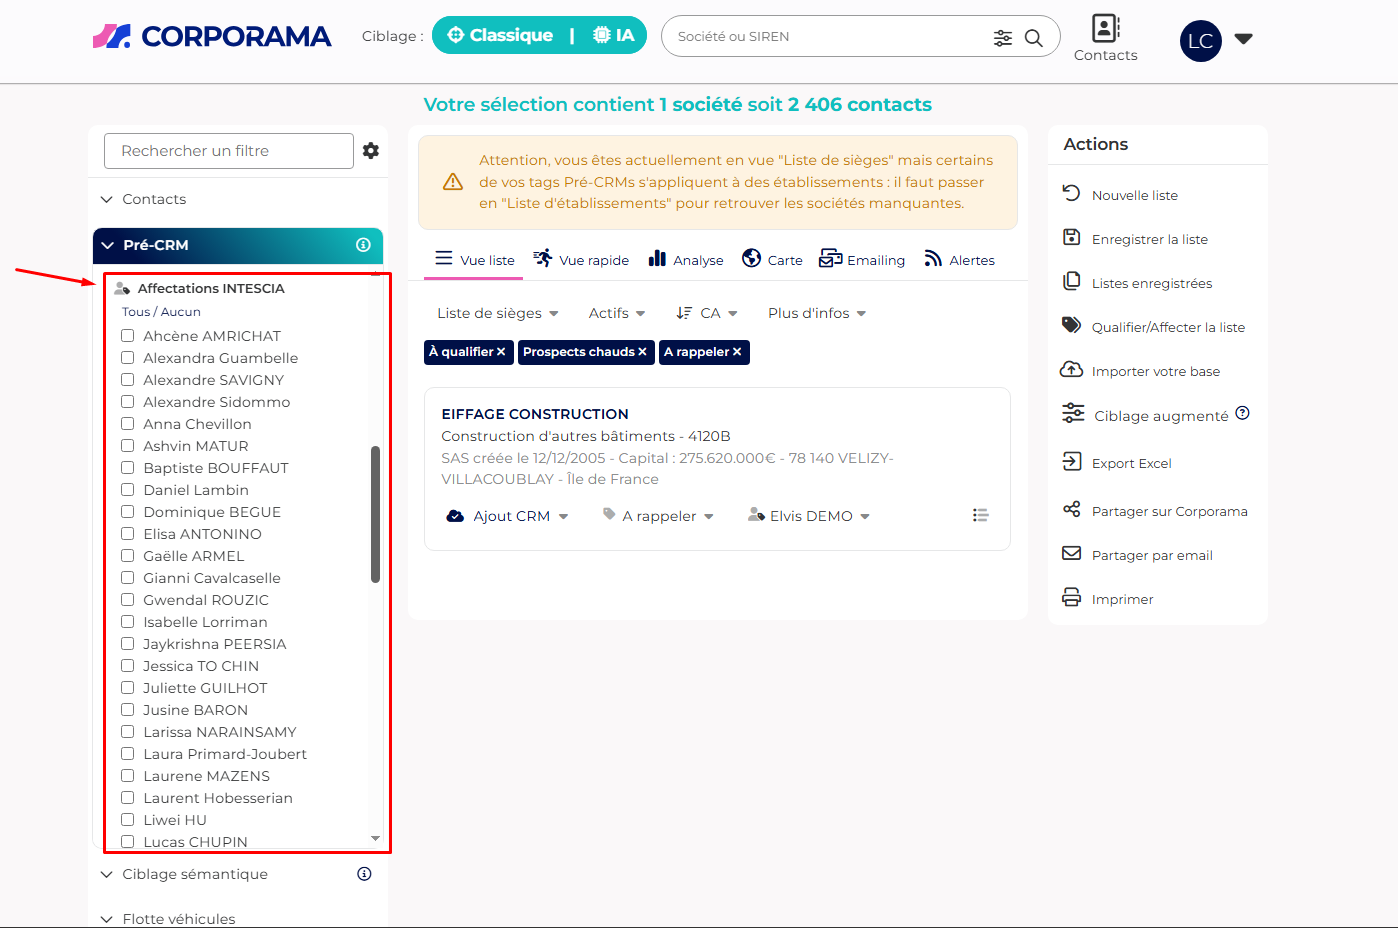Open advanced search sliders icon

click(x=1002, y=38)
